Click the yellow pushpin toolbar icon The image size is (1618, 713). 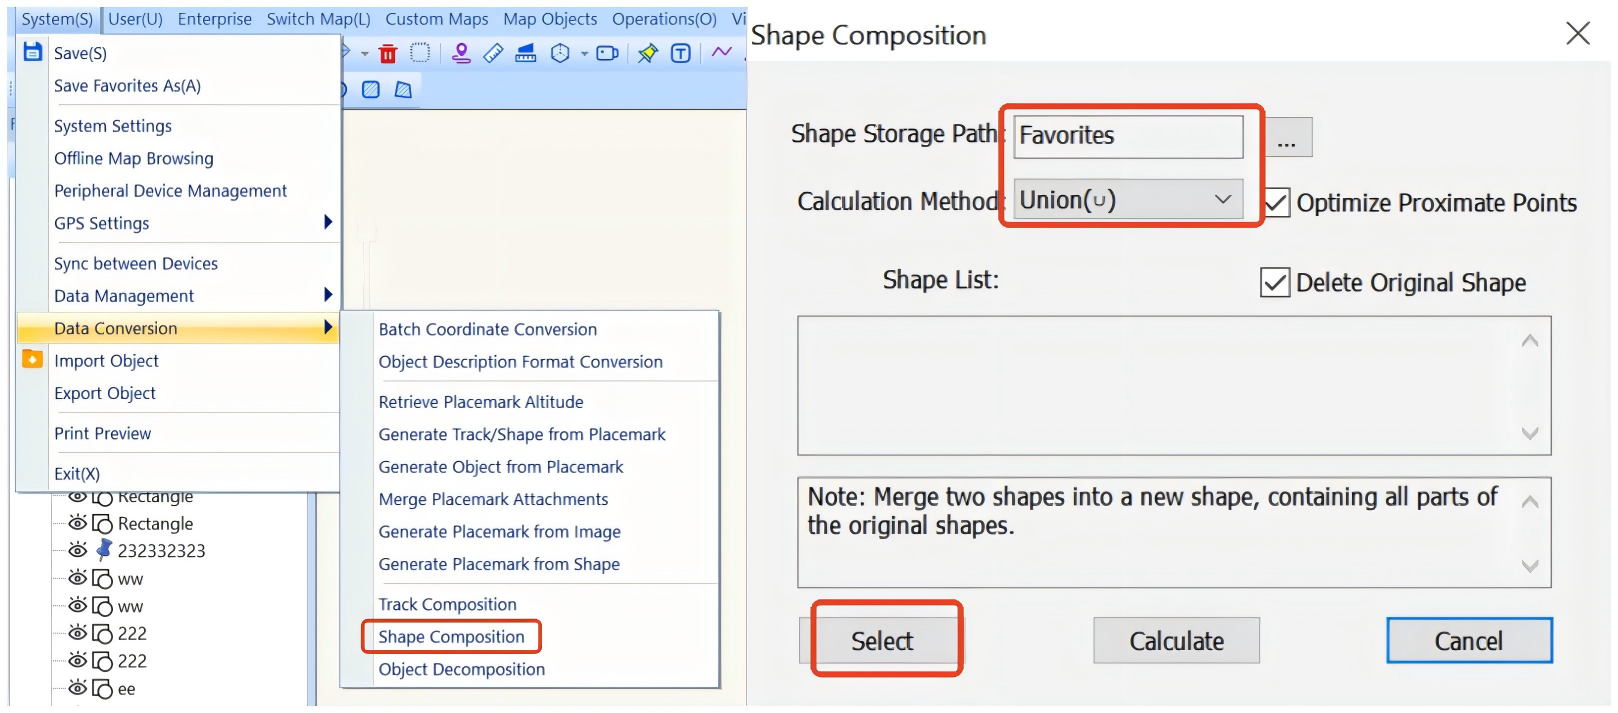(648, 53)
